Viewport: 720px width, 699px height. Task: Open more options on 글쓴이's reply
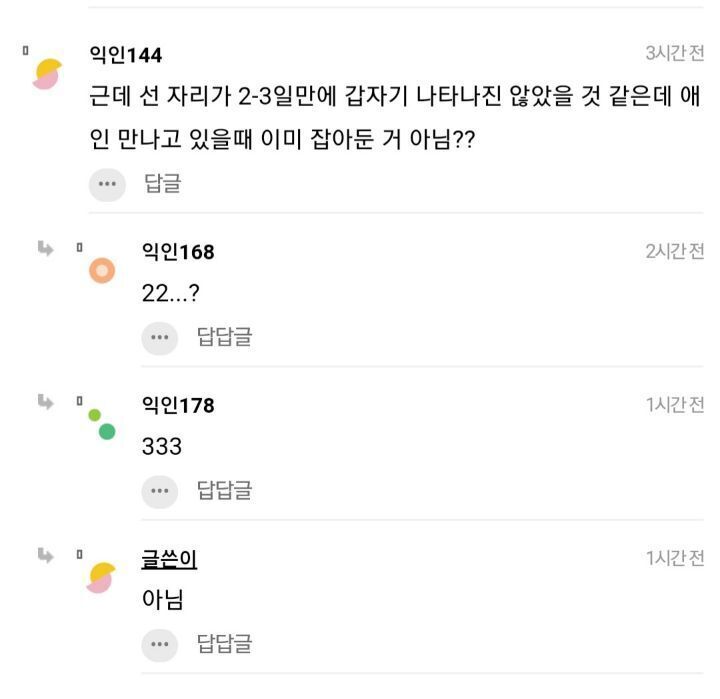(159, 643)
